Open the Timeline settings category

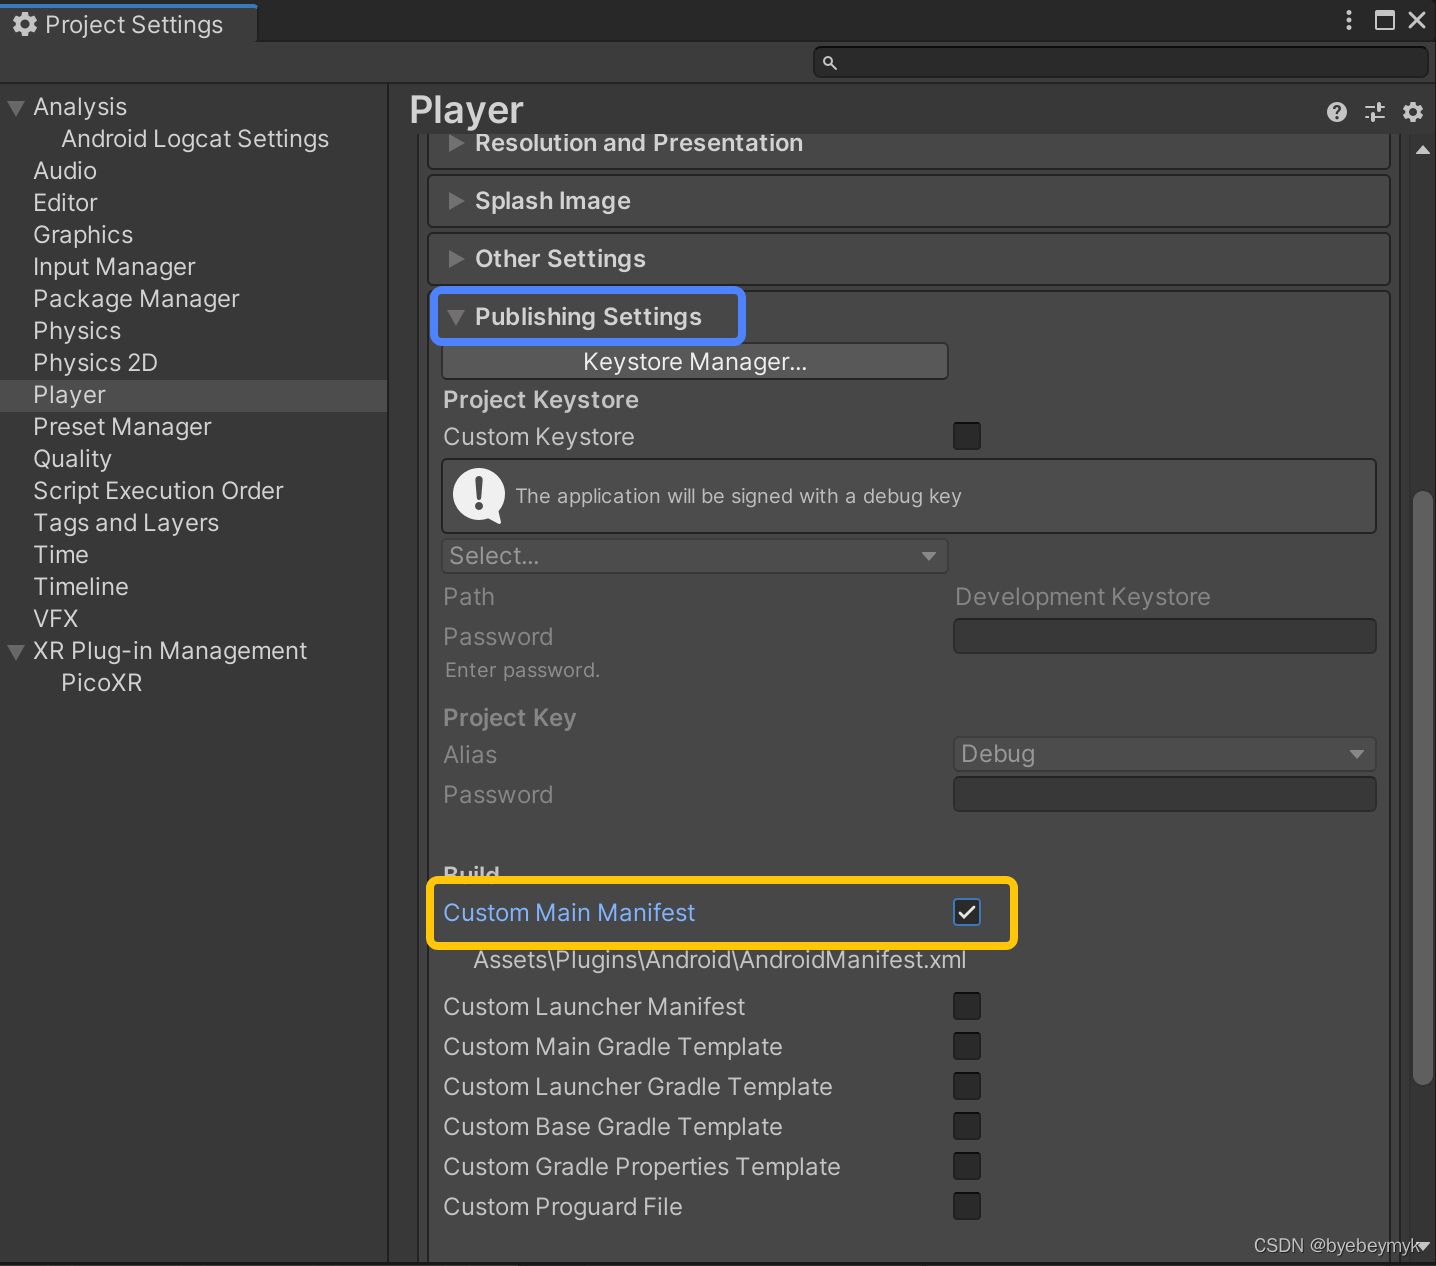point(81,587)
